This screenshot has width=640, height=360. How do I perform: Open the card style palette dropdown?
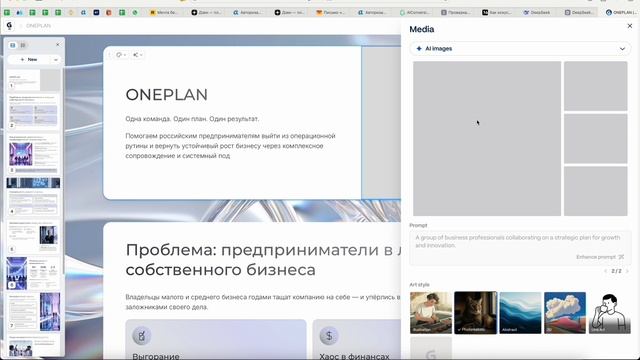[121, 55]
